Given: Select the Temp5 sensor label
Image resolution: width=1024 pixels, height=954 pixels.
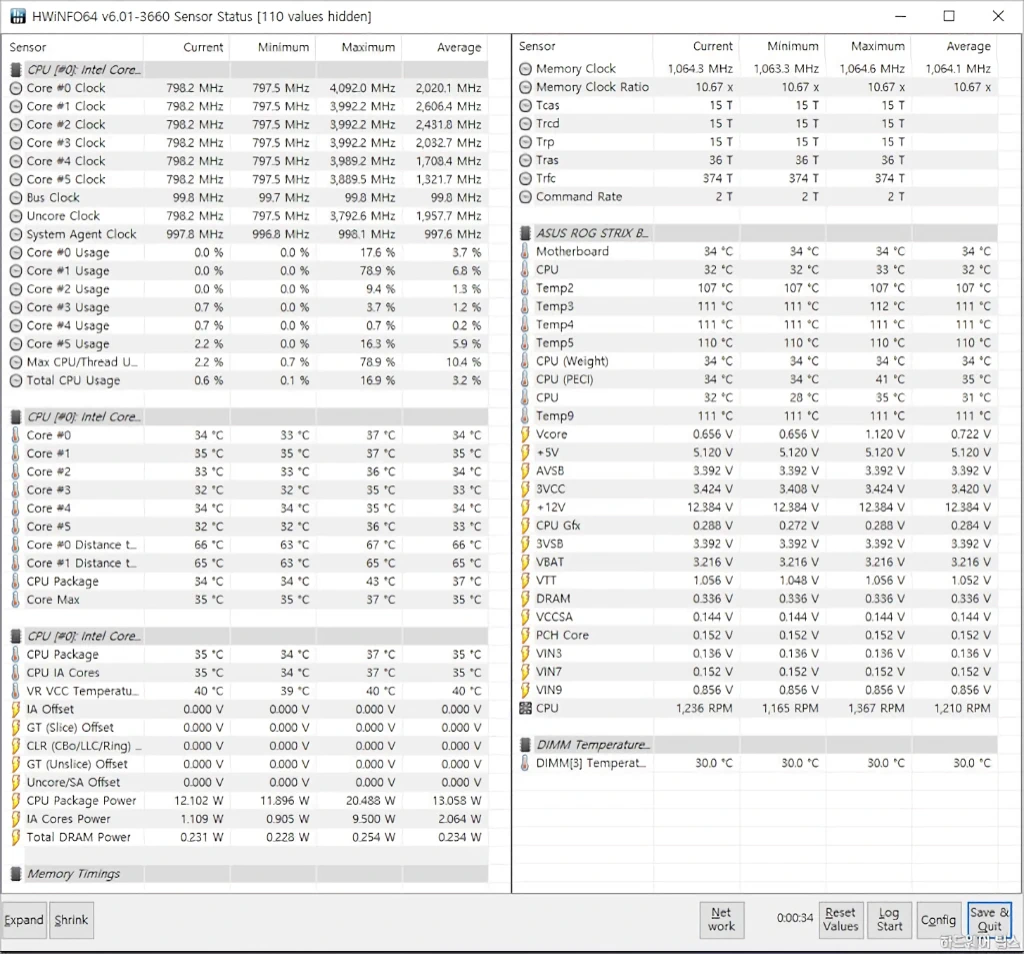Looking at the screenshot, I should pos(555,343).
